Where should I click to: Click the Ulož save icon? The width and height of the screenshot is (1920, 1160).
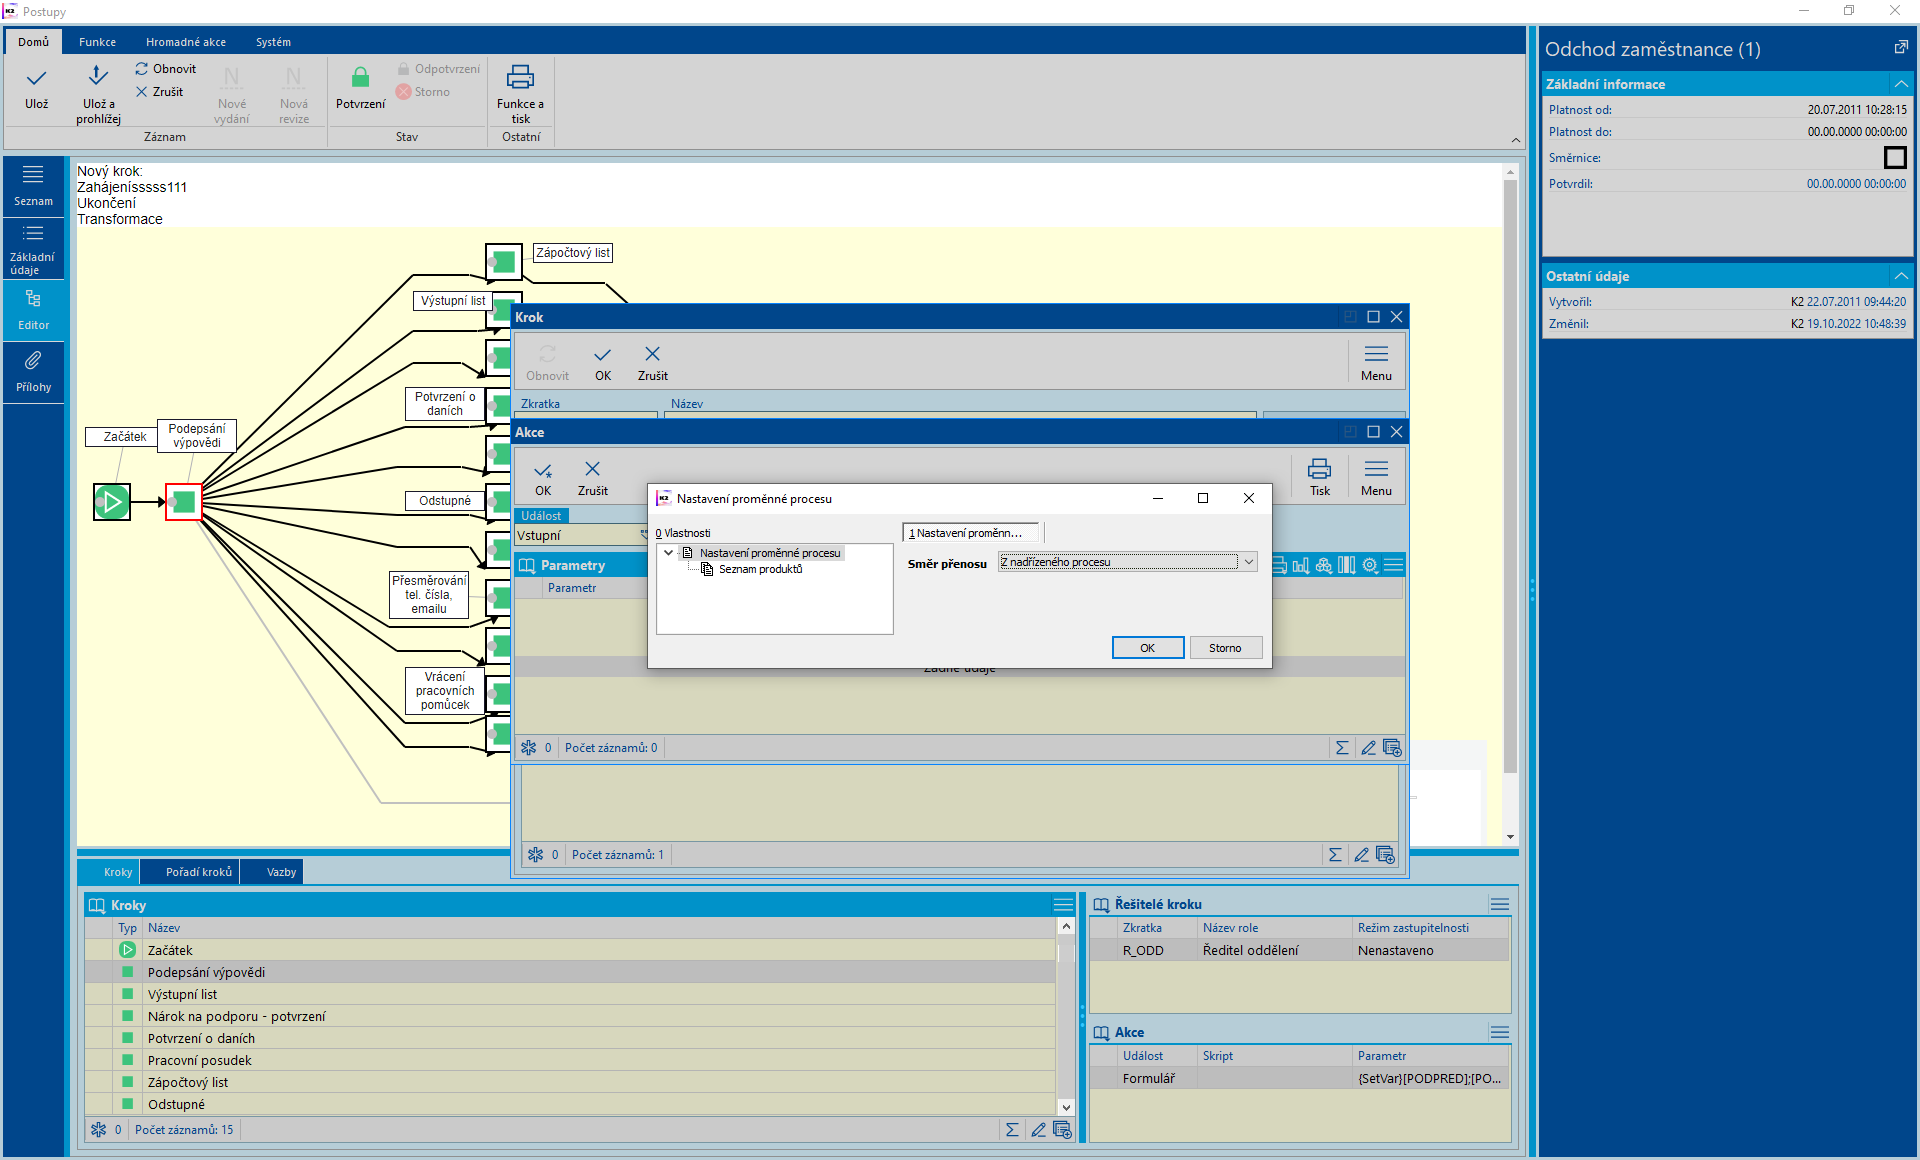pyautogui.click(x=37, y=79)
